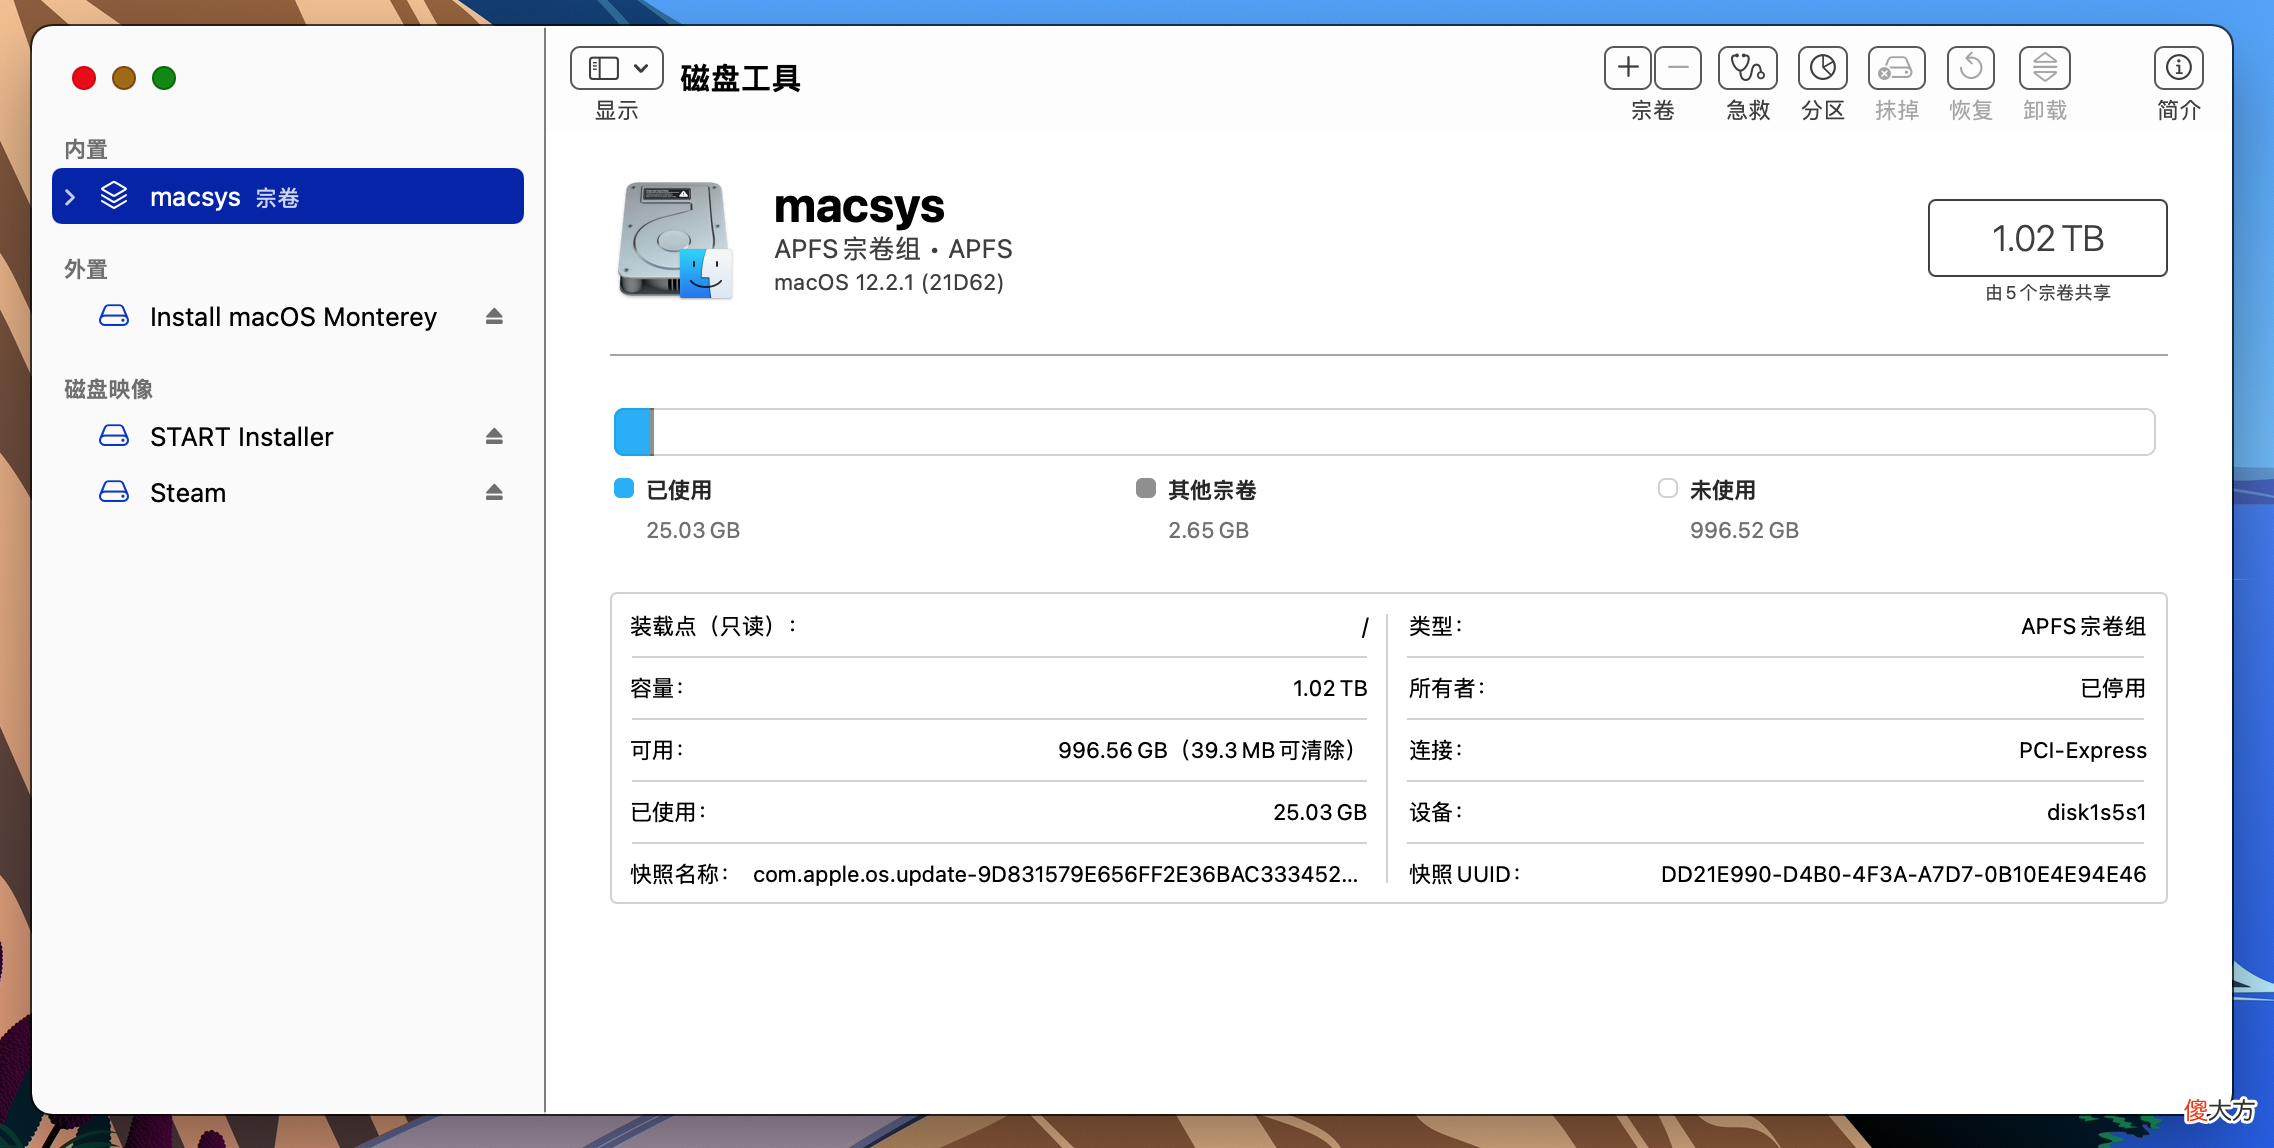The width and height of the screenshot is (2274, 1148).
Task: Click the 磁盘工具 window title
Action: click(740, 78)
